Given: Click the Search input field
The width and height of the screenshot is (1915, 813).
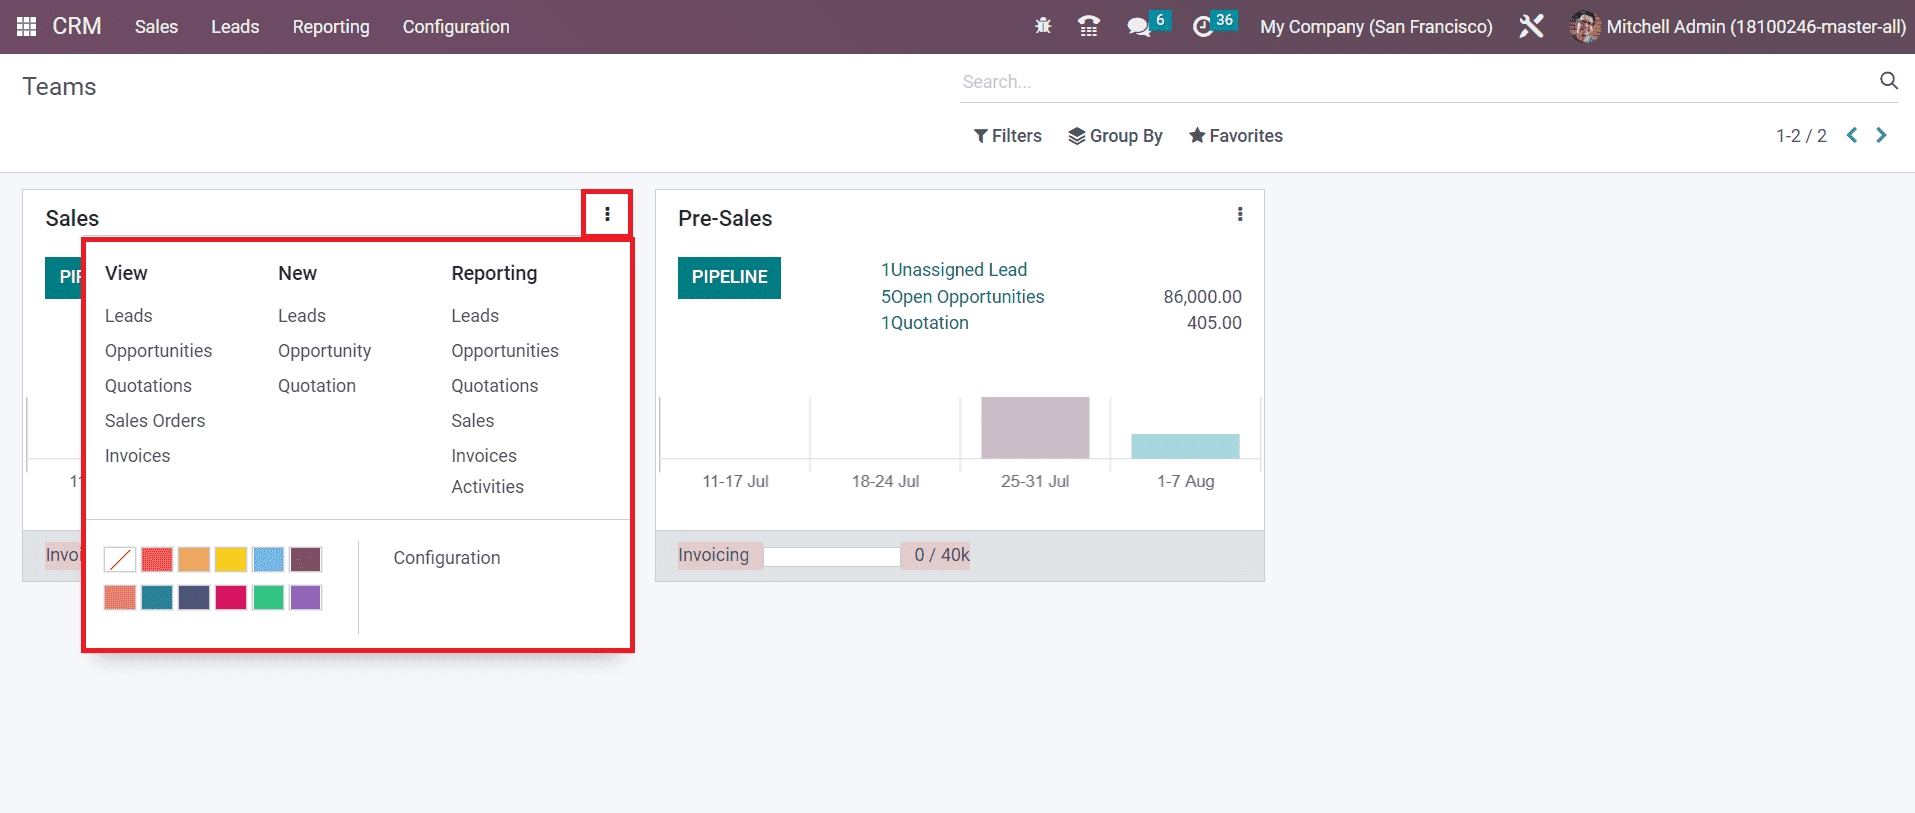Looking at the screenshot, I should pyautogui.click(x=1410, y=82).
